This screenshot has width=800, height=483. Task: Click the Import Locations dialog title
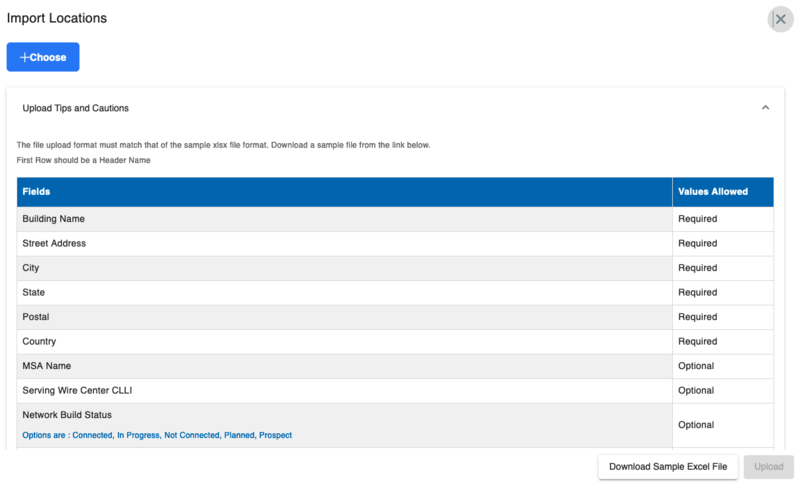click(x=57, y=18)
